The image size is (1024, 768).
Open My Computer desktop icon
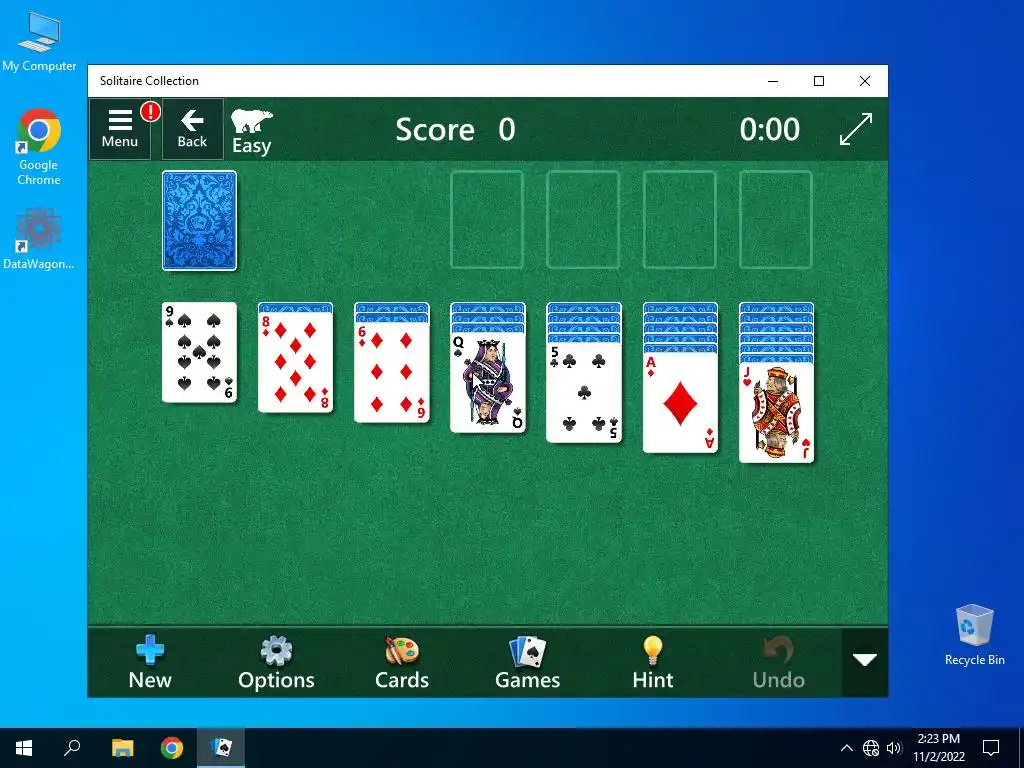point(39,41)
